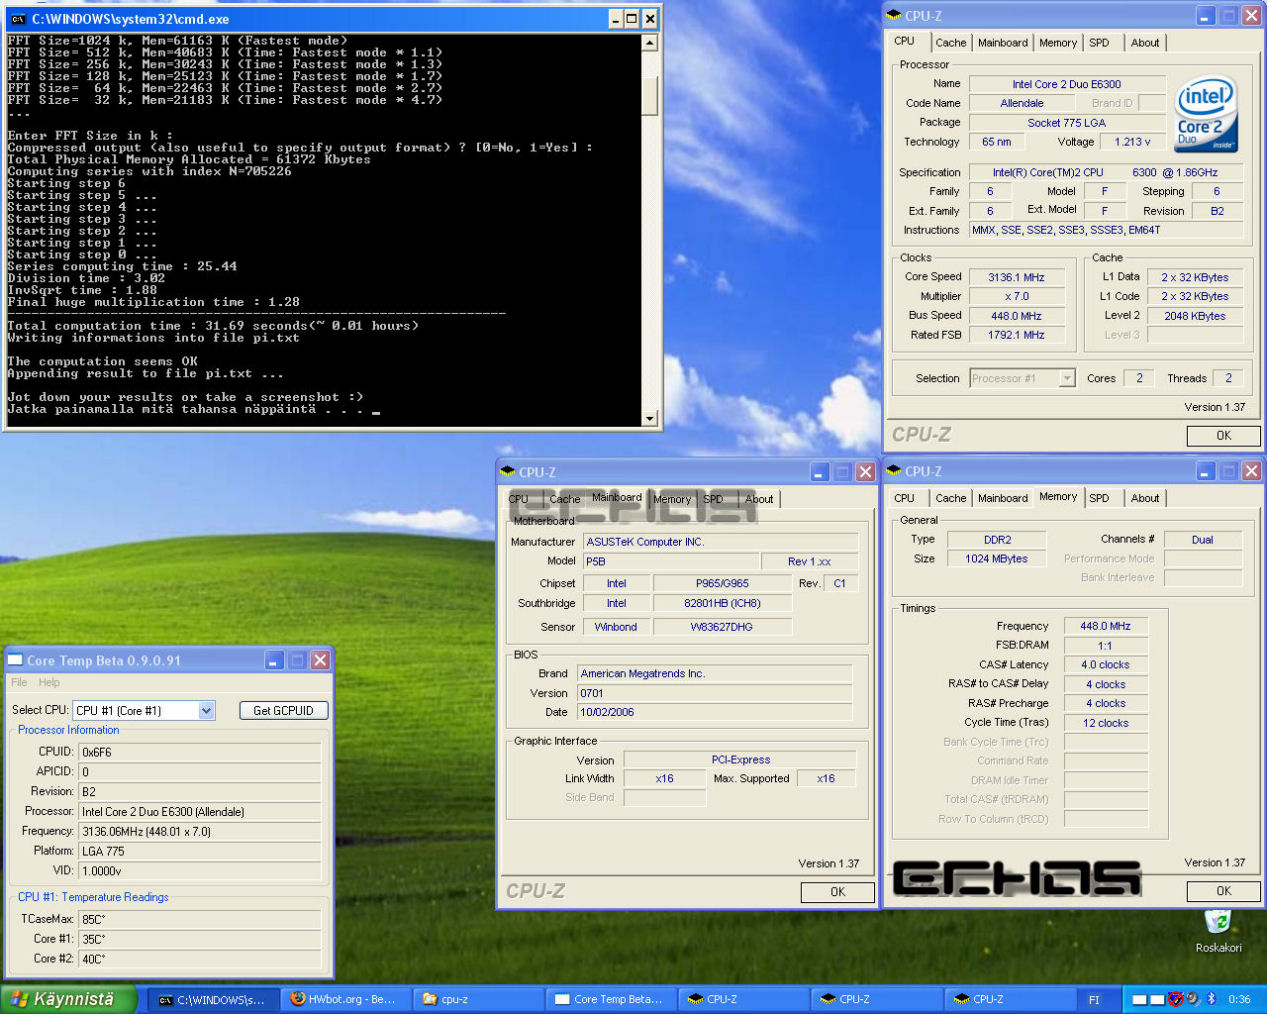Open the Processor #1 selection dropdown
Image resolution: width=1267 pixels, height=1014 pixels.
(x=1067, y=378)
